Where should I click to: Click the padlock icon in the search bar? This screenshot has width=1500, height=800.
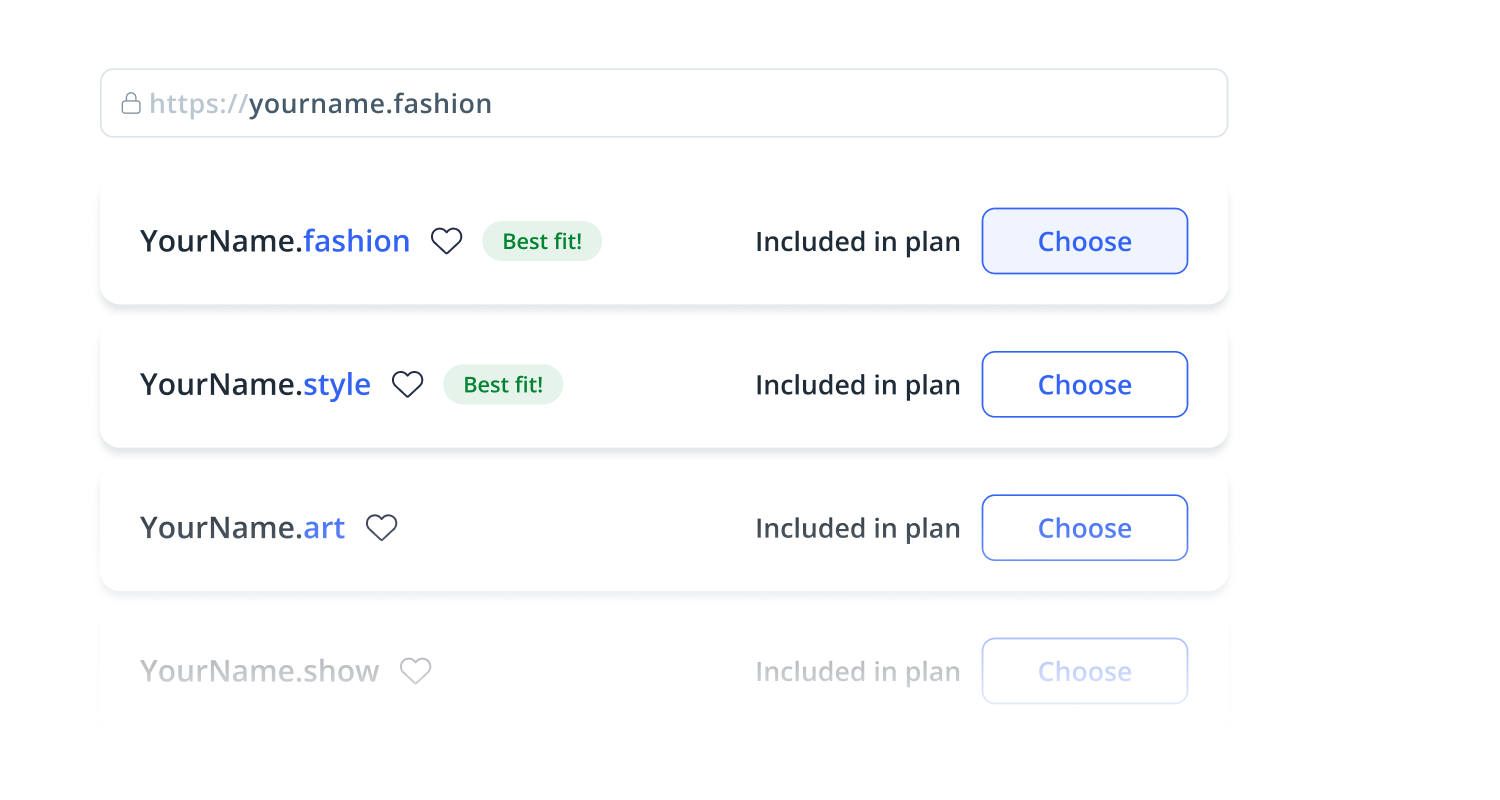coord(131,103)
